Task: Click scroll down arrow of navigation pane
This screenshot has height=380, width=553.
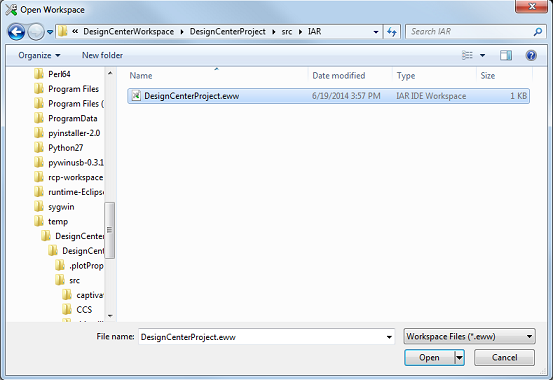Action: point(110,316)
